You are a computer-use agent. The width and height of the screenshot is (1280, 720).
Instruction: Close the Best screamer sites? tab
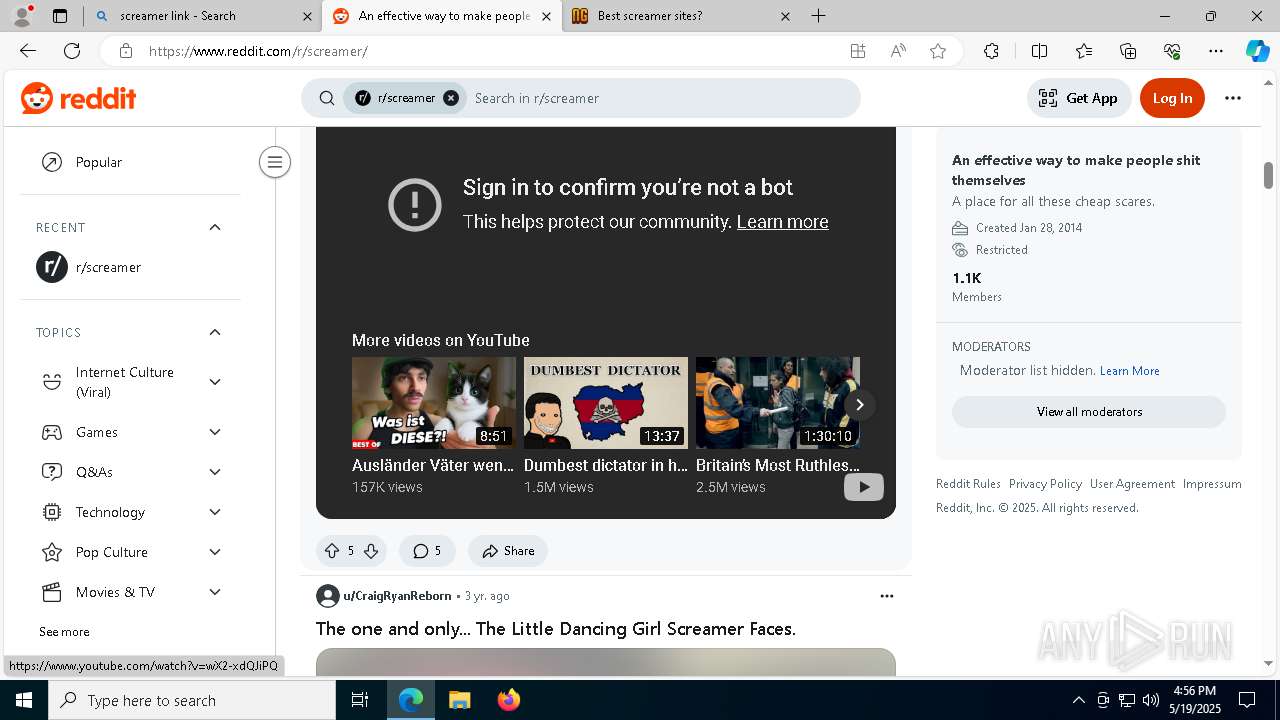point(785,16)
